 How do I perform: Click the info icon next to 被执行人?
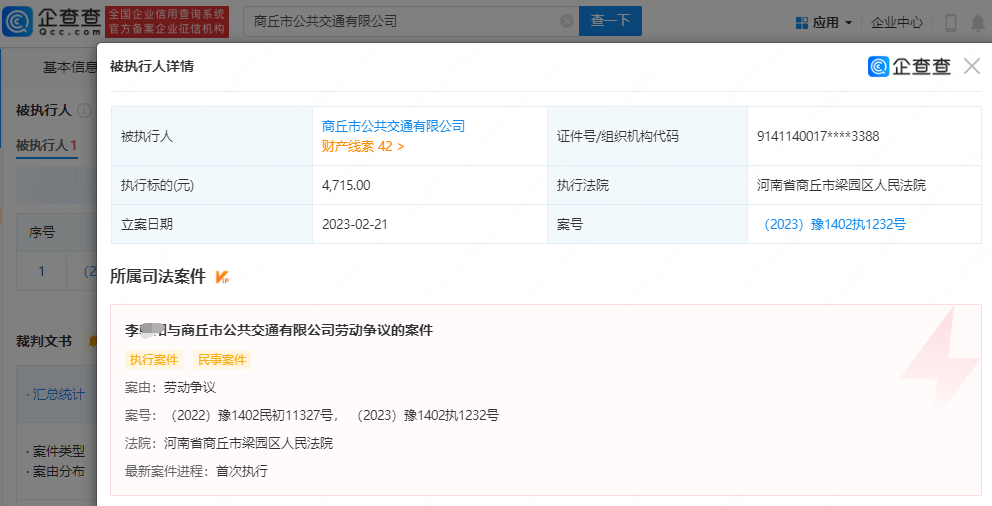click(x=85, y=111)
